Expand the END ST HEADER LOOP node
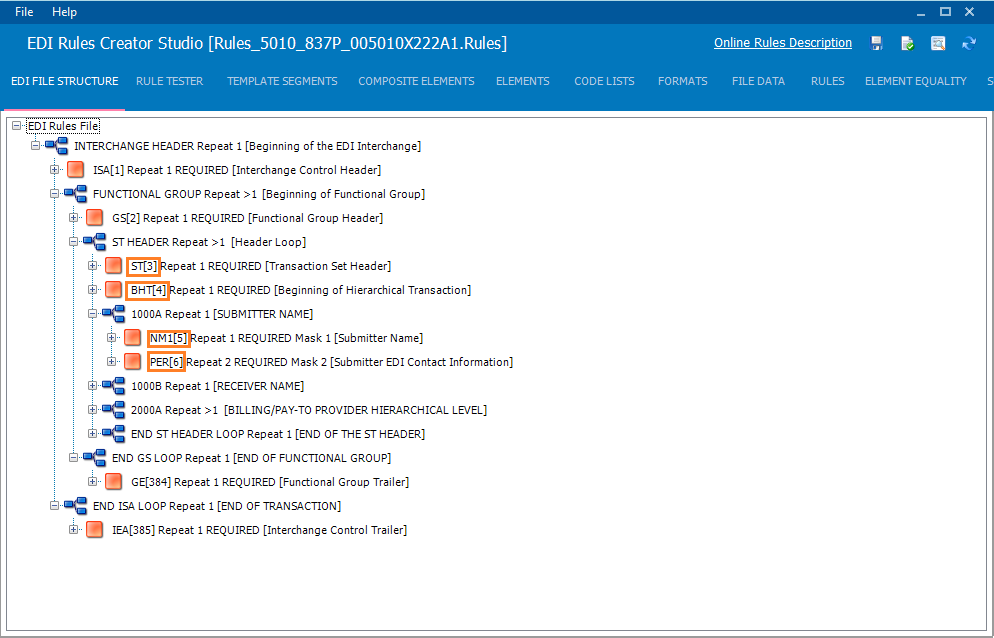994x638 pixels. pos(93,434)
